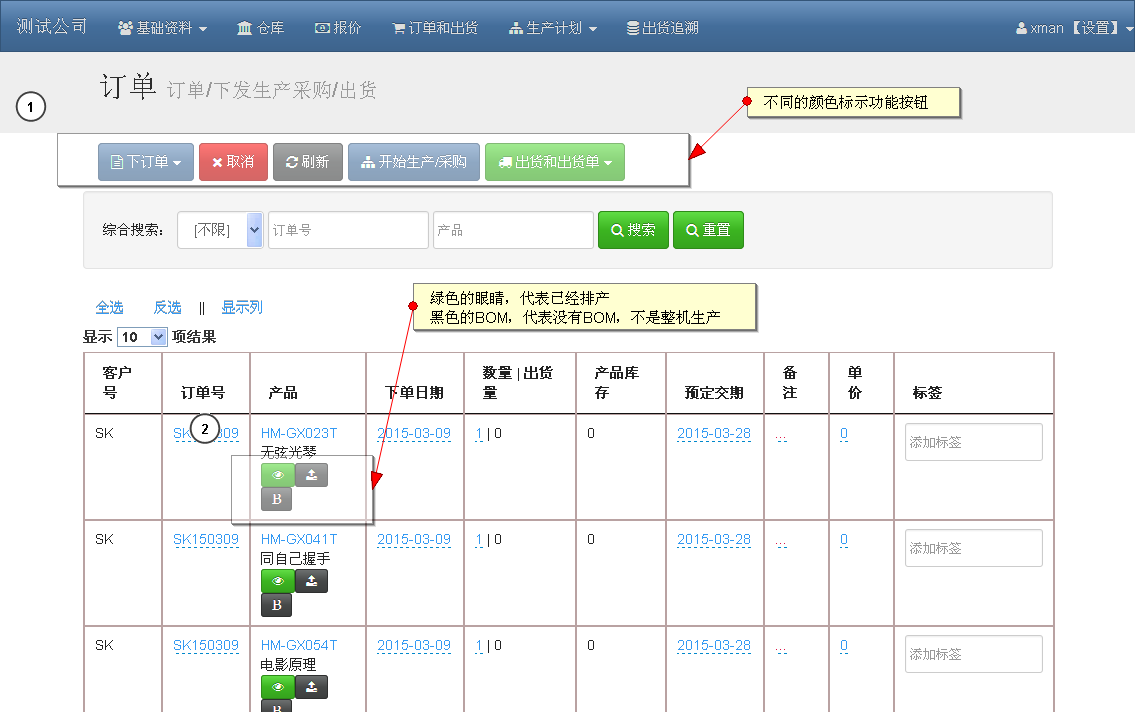Go to 出货追溯 in top navigation

click(662, 28)
